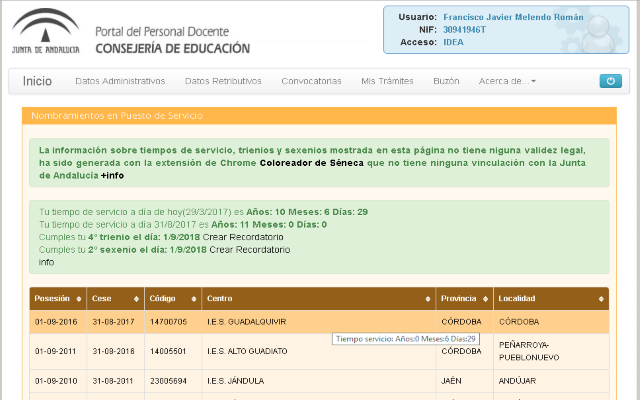Click user name Francisco Javier Melendo Román
Screen dimensions: 640x400
click(x=513, y=17)
